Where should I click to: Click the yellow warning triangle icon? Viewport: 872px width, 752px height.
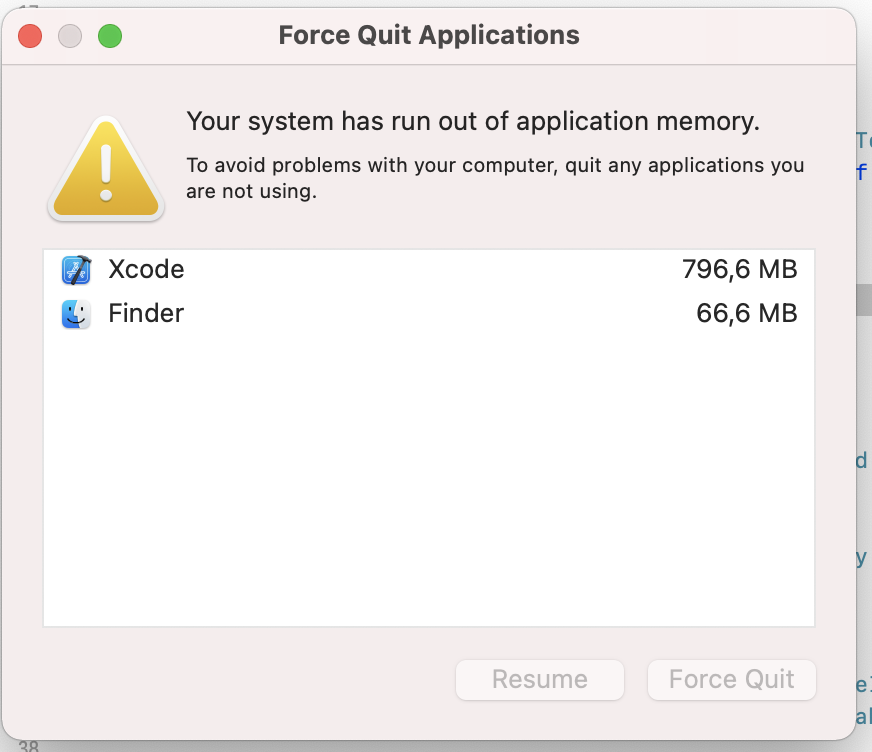click(x=104, y=168)
